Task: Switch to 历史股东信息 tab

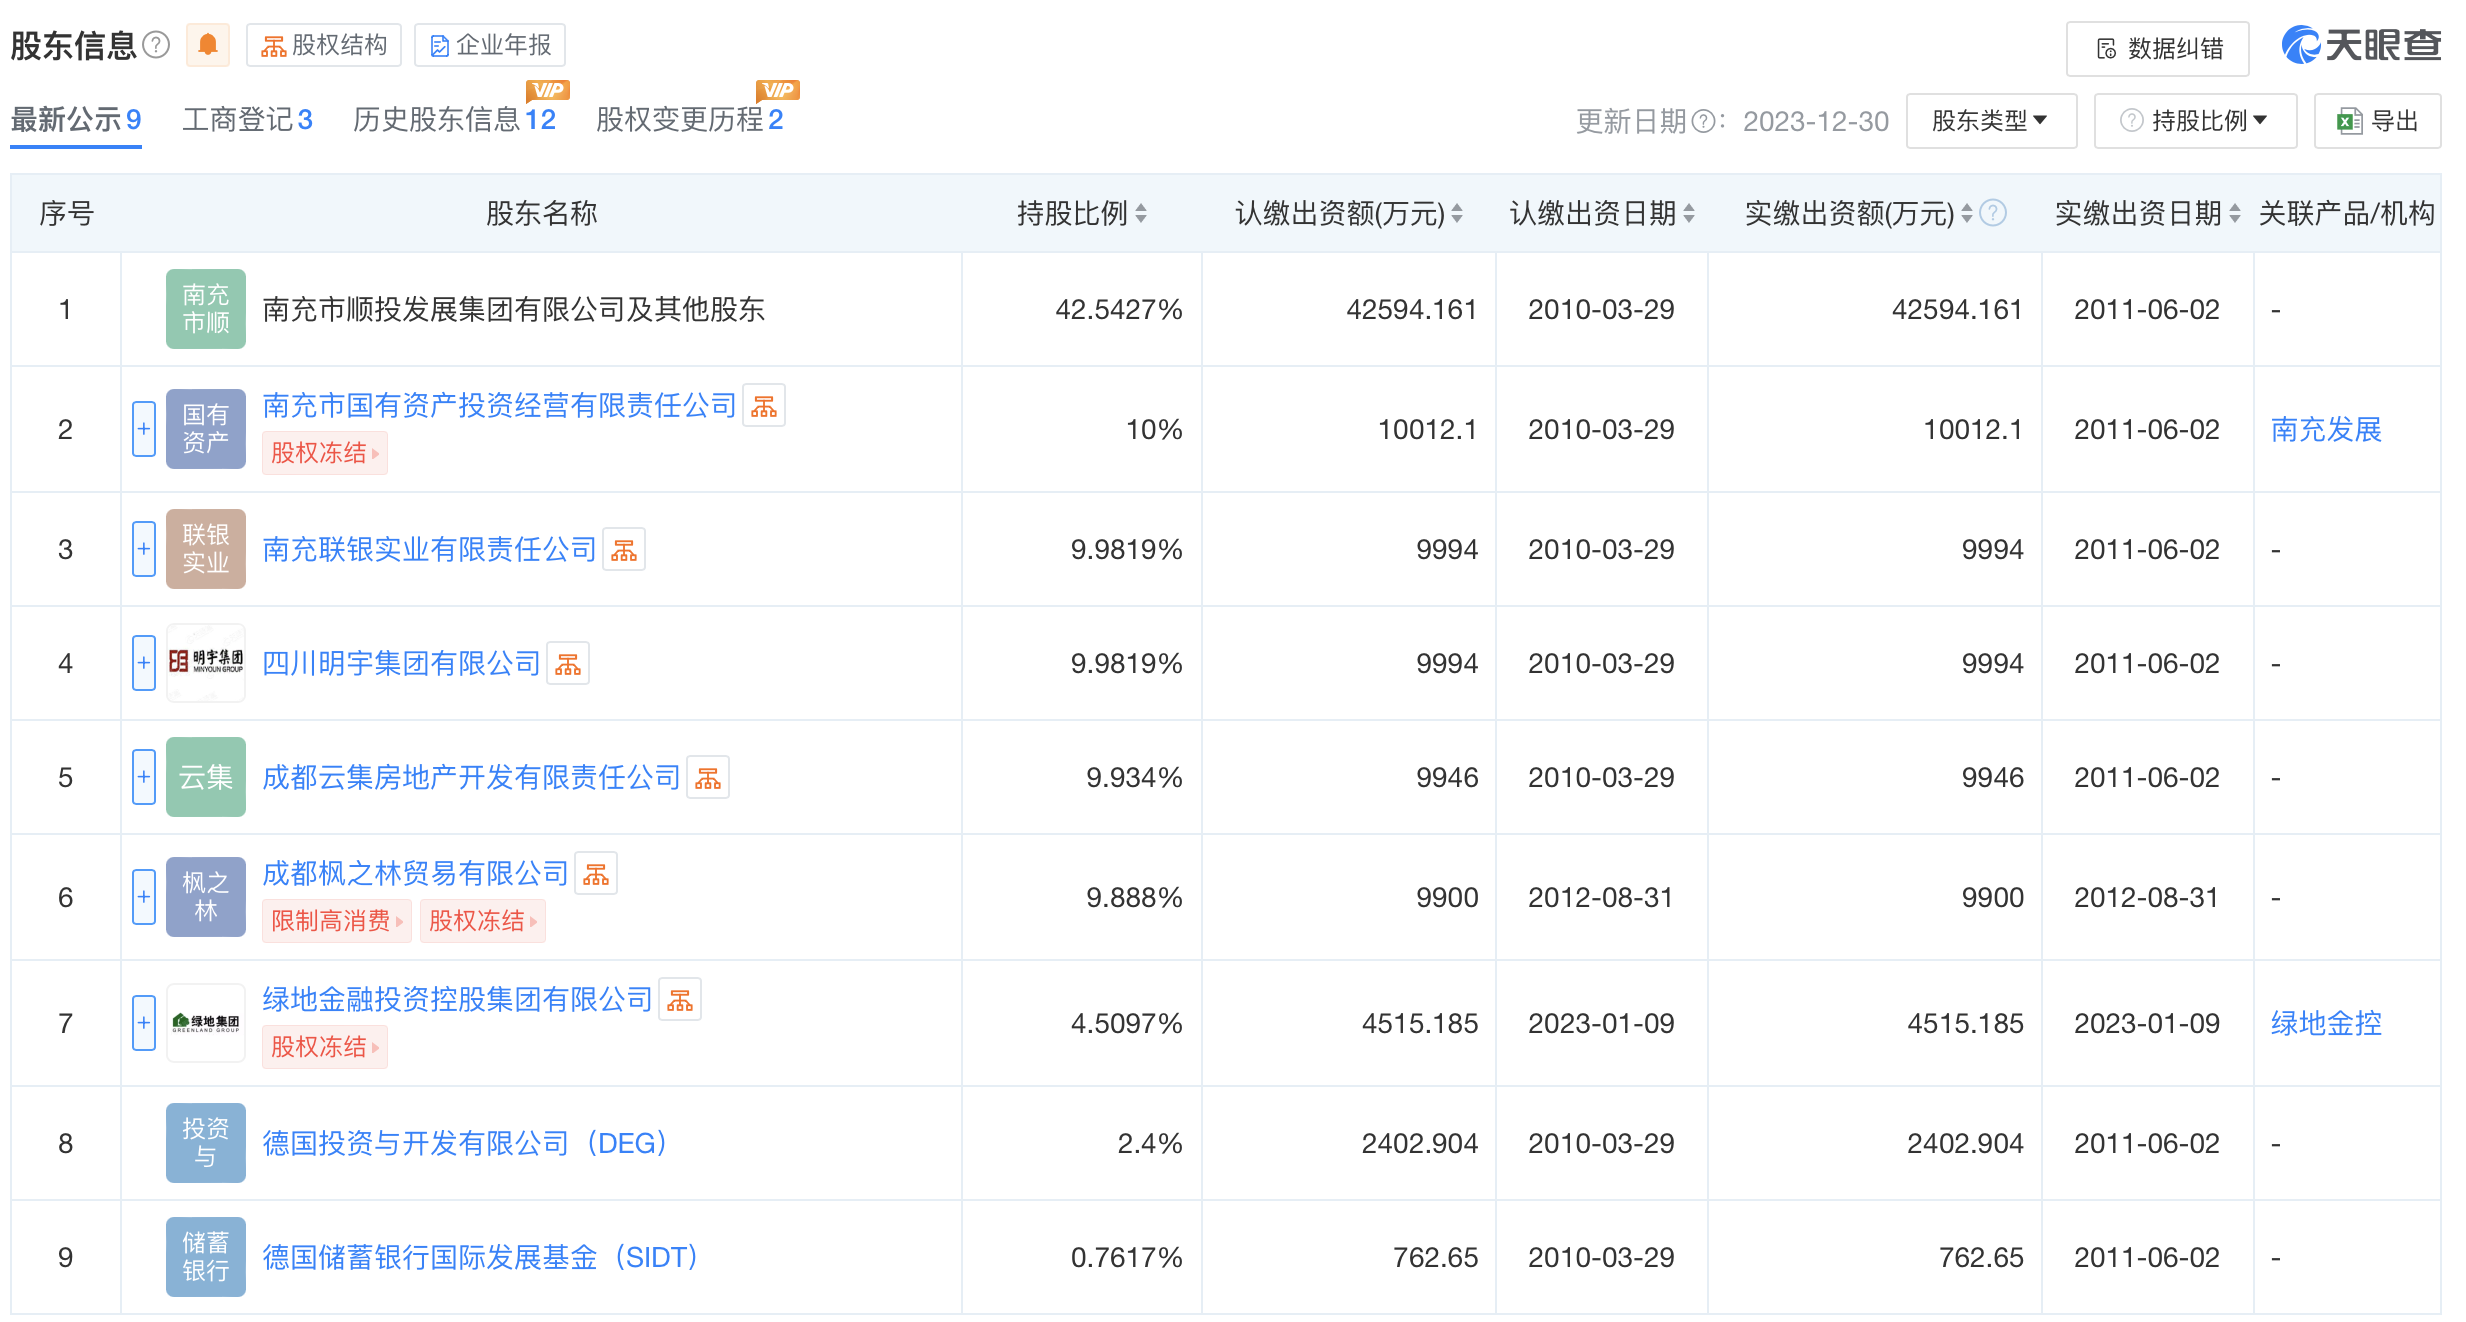Action: (x=455, y=120)
